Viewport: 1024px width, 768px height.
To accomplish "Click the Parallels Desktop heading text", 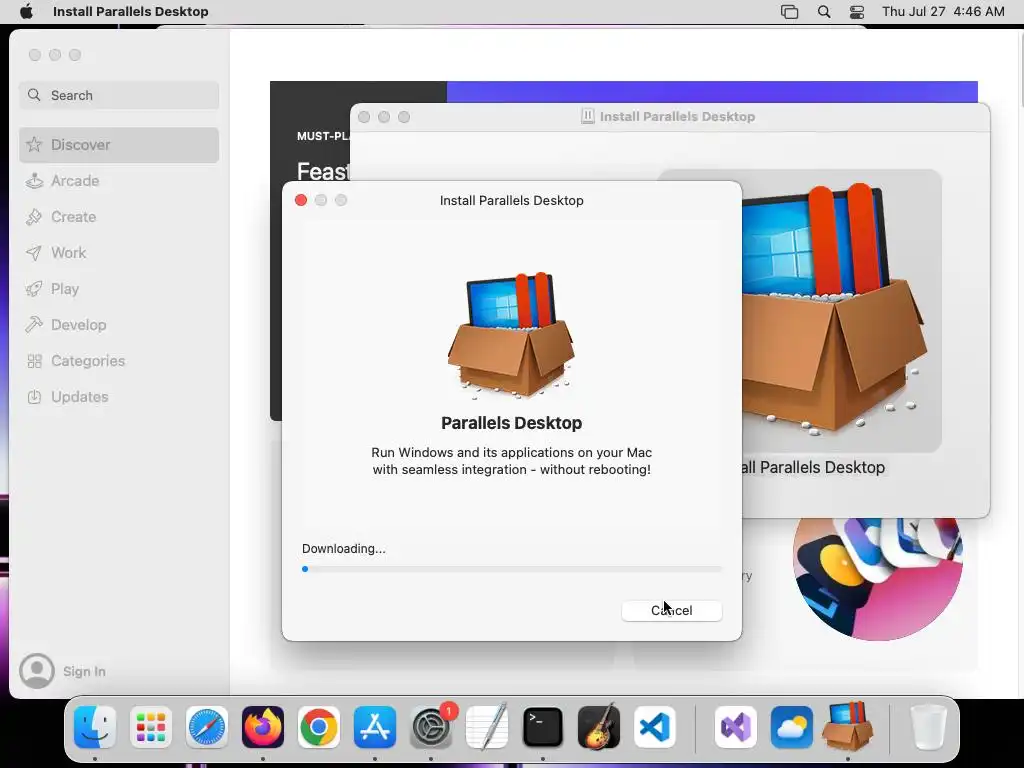I will pos(511,423).
